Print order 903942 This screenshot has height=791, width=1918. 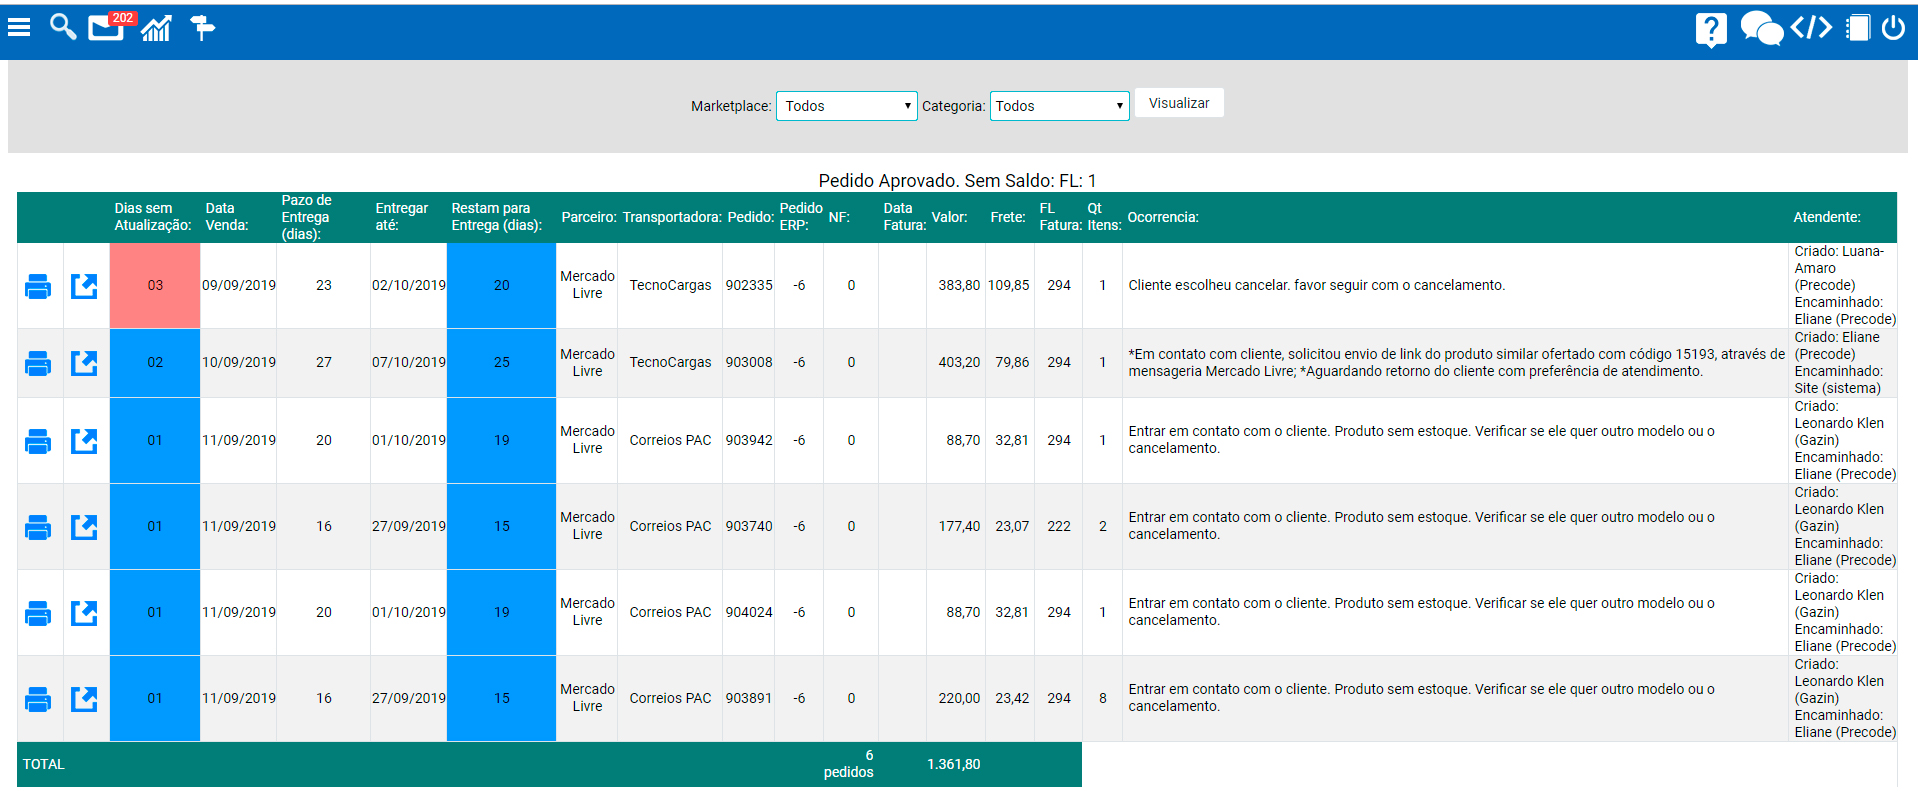click(x=38, y=441)
